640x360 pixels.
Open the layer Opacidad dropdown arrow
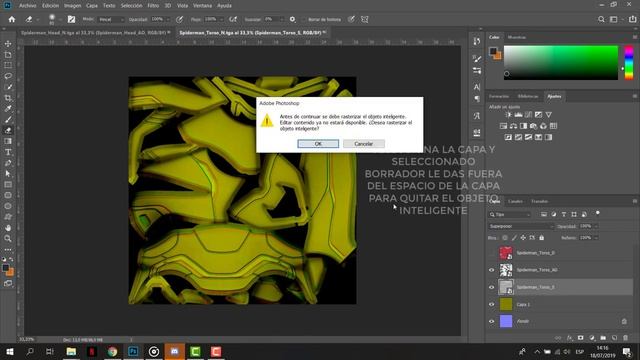(x=596, y=226)
